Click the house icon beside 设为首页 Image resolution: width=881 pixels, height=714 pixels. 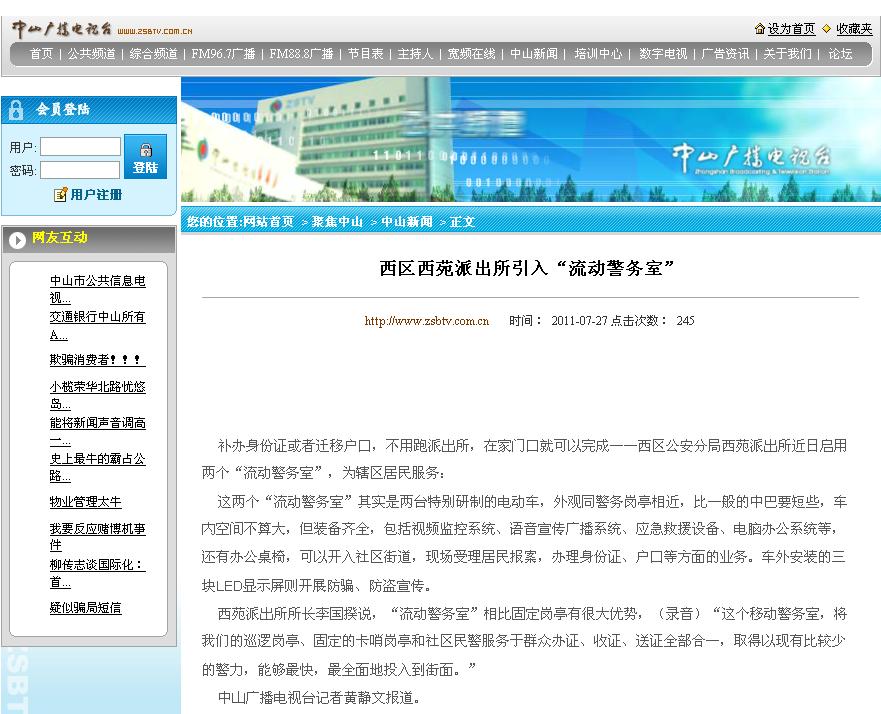coord(760,29)
